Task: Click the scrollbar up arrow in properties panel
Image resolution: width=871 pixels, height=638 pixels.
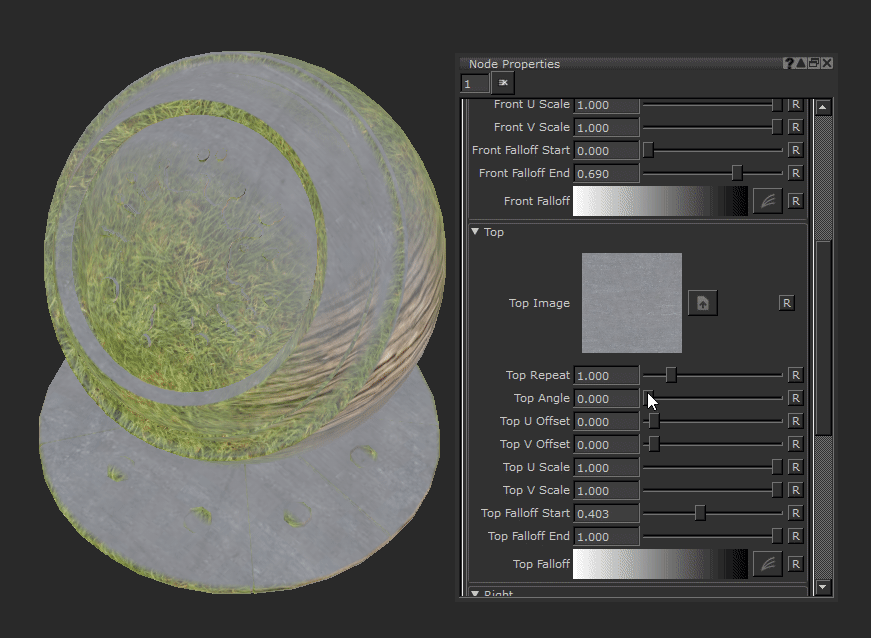Action: [823, 107]
